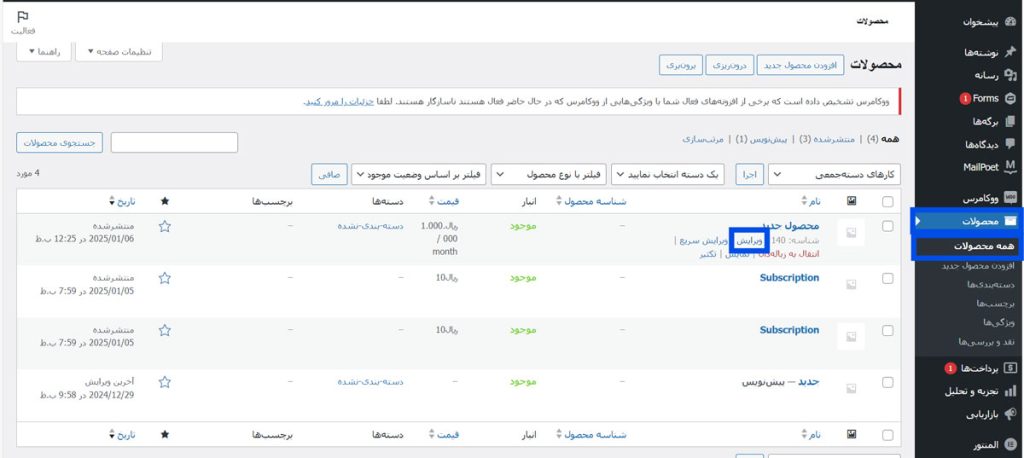
Task: Click the '4 مورد' item count text
Action: [28, 173]
